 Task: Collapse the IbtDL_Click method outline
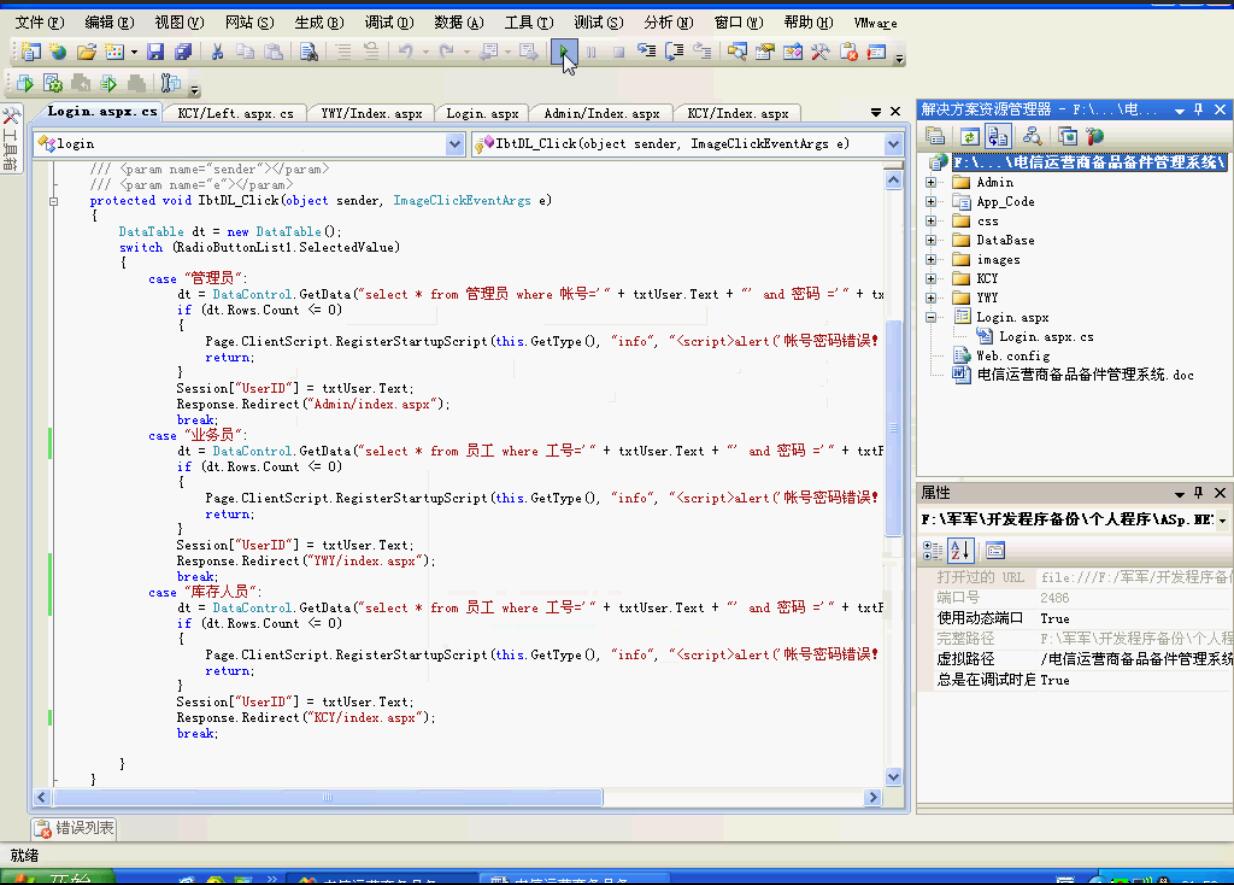(53, 201)
